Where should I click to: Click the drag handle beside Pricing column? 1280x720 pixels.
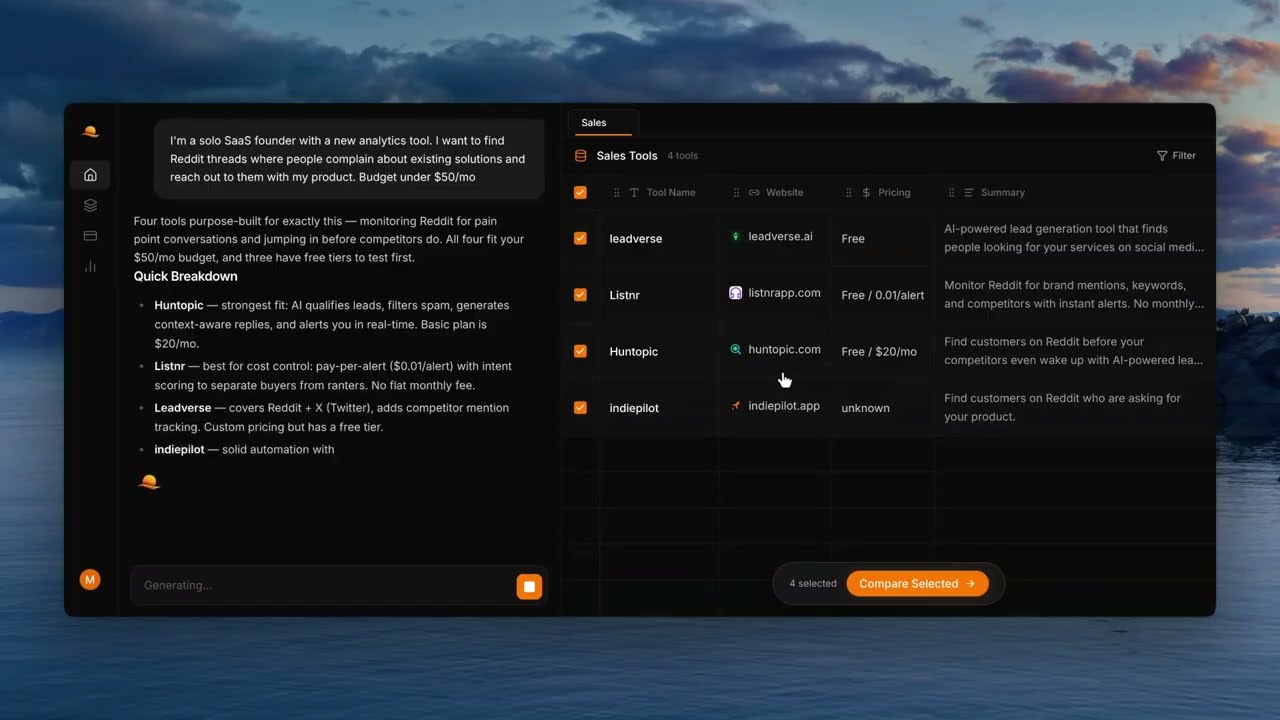[849, 193]
